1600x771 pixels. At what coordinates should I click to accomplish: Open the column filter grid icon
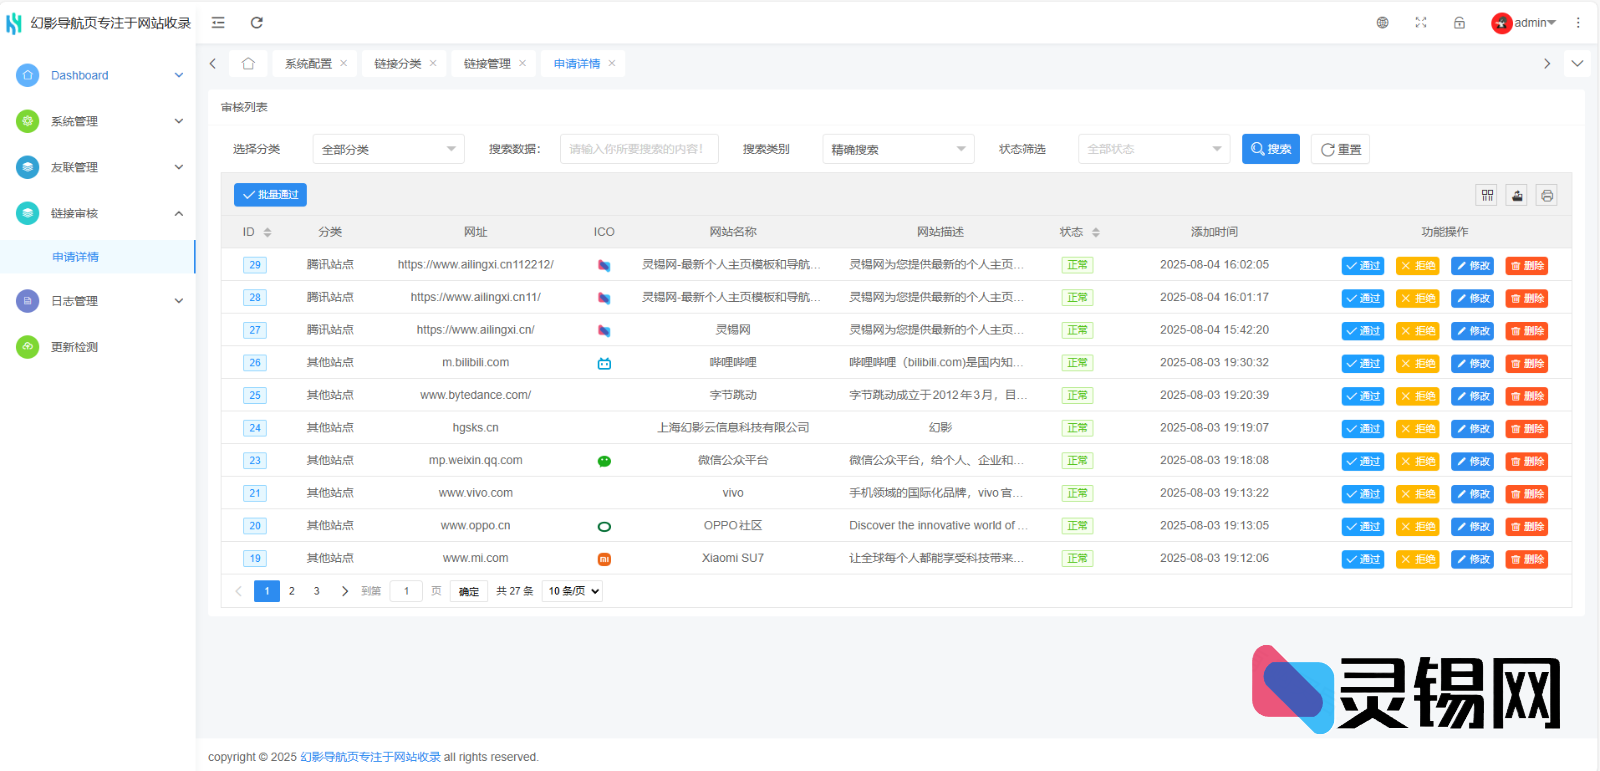(1487, 195)
